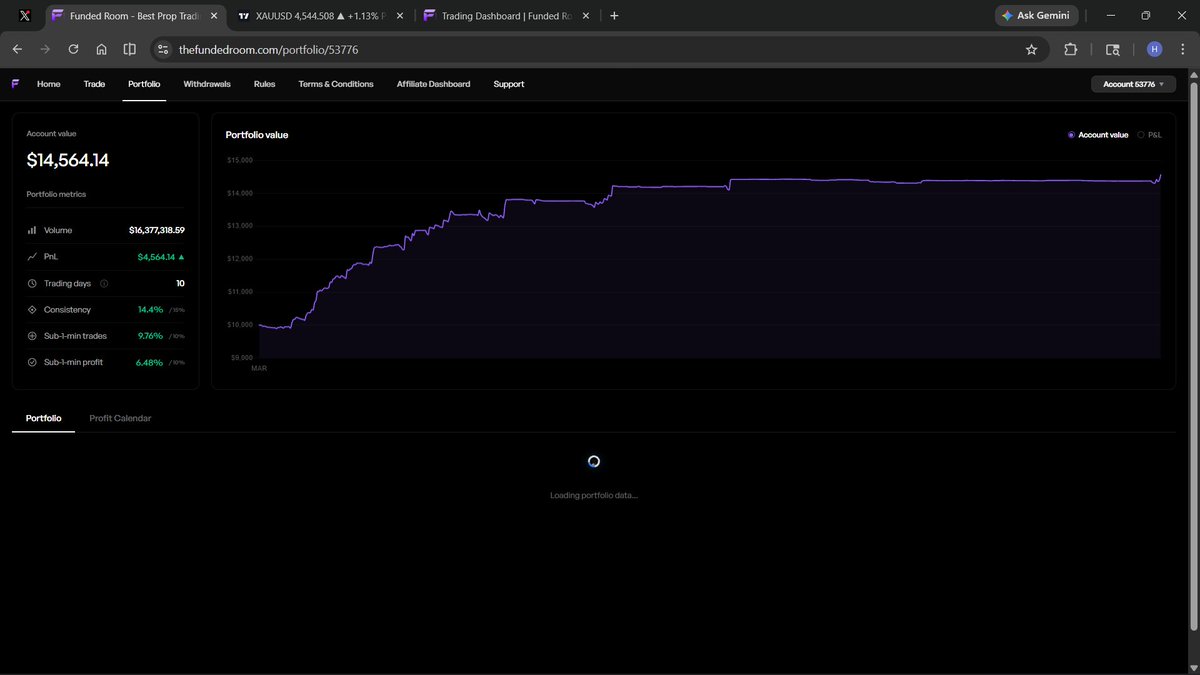
Task: Switch to the X browser tab
Action: pos(25,16)
